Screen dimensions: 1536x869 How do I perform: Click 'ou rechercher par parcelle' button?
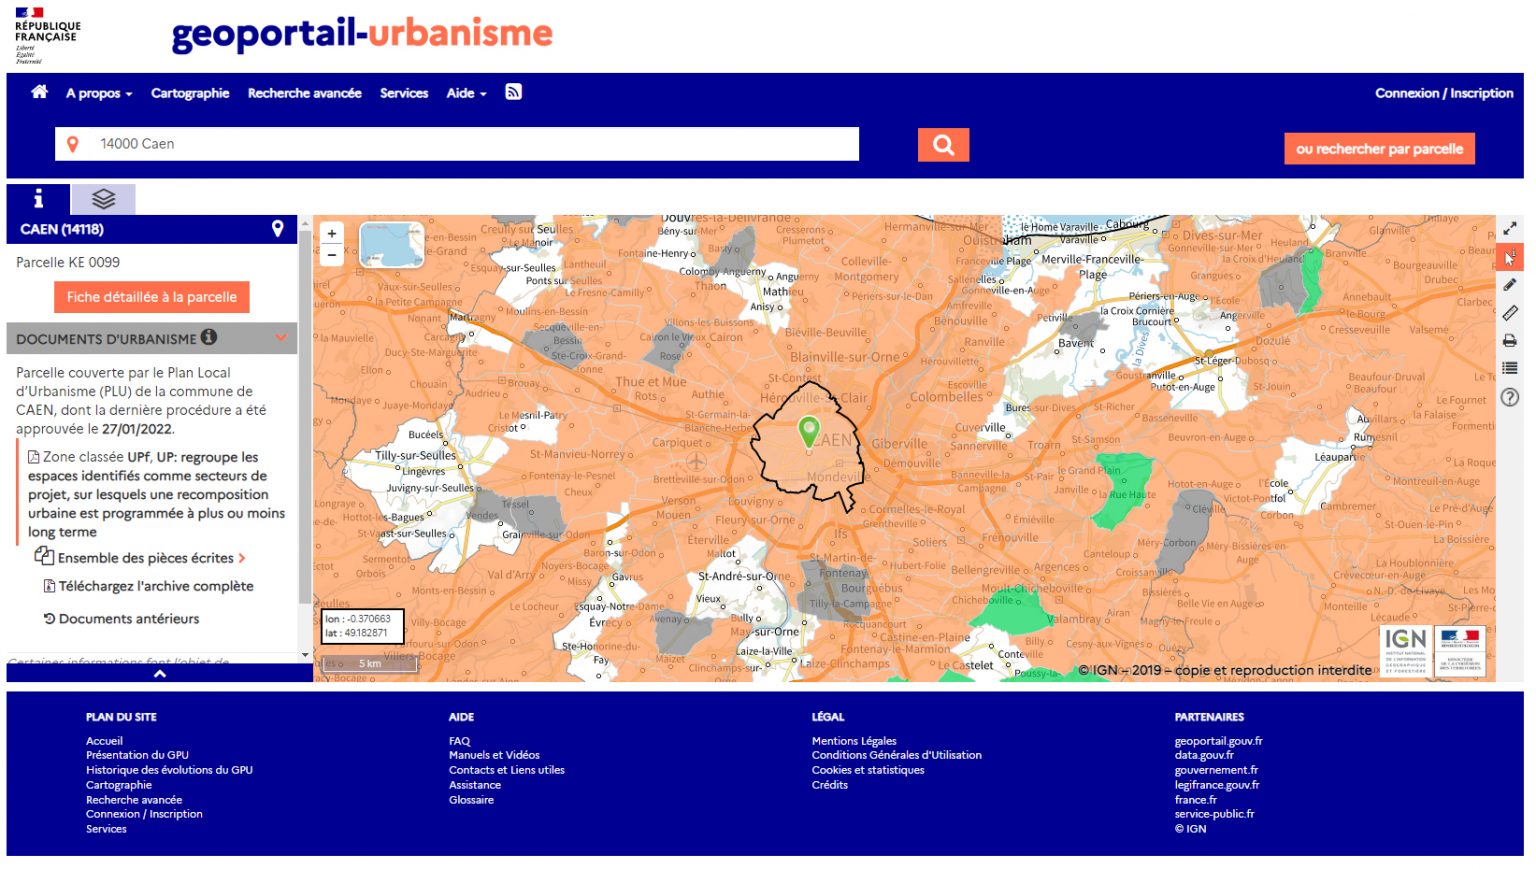click(x=1379, y=149)
